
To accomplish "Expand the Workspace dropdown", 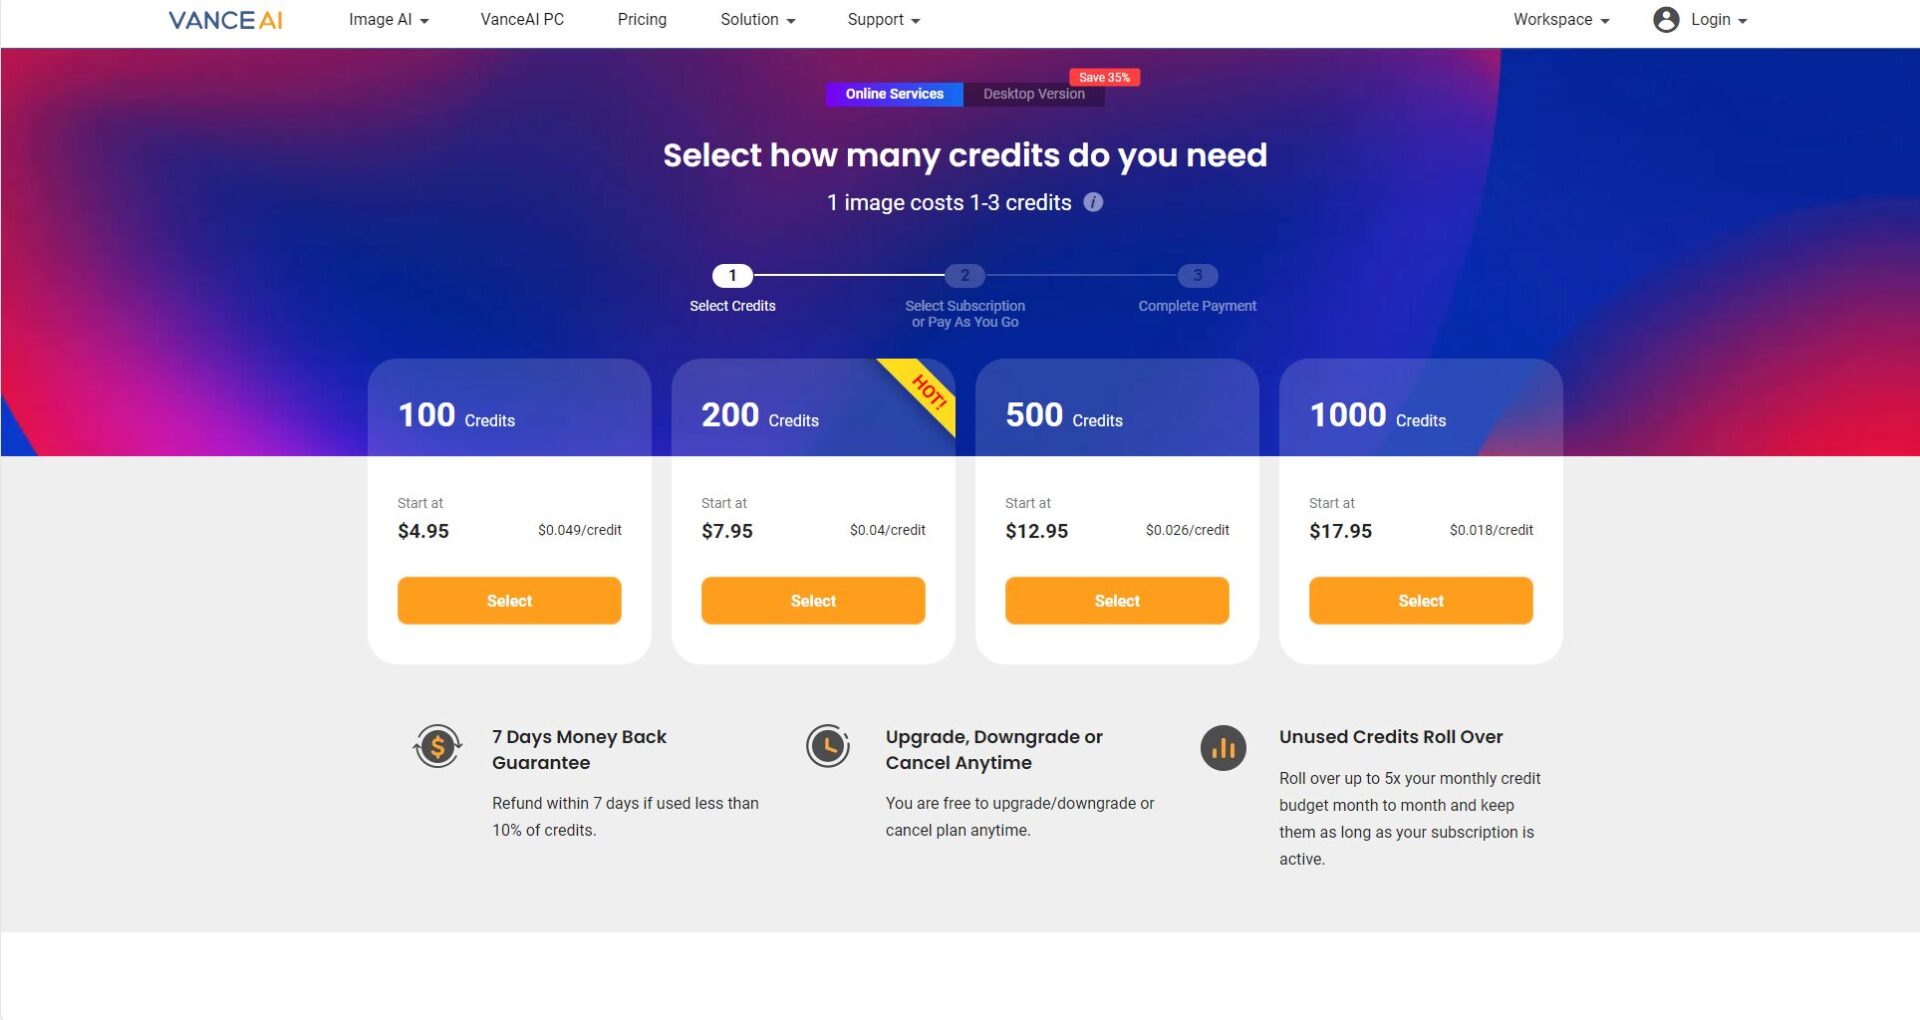I will pyautogui.click(x=1560, y=20).
